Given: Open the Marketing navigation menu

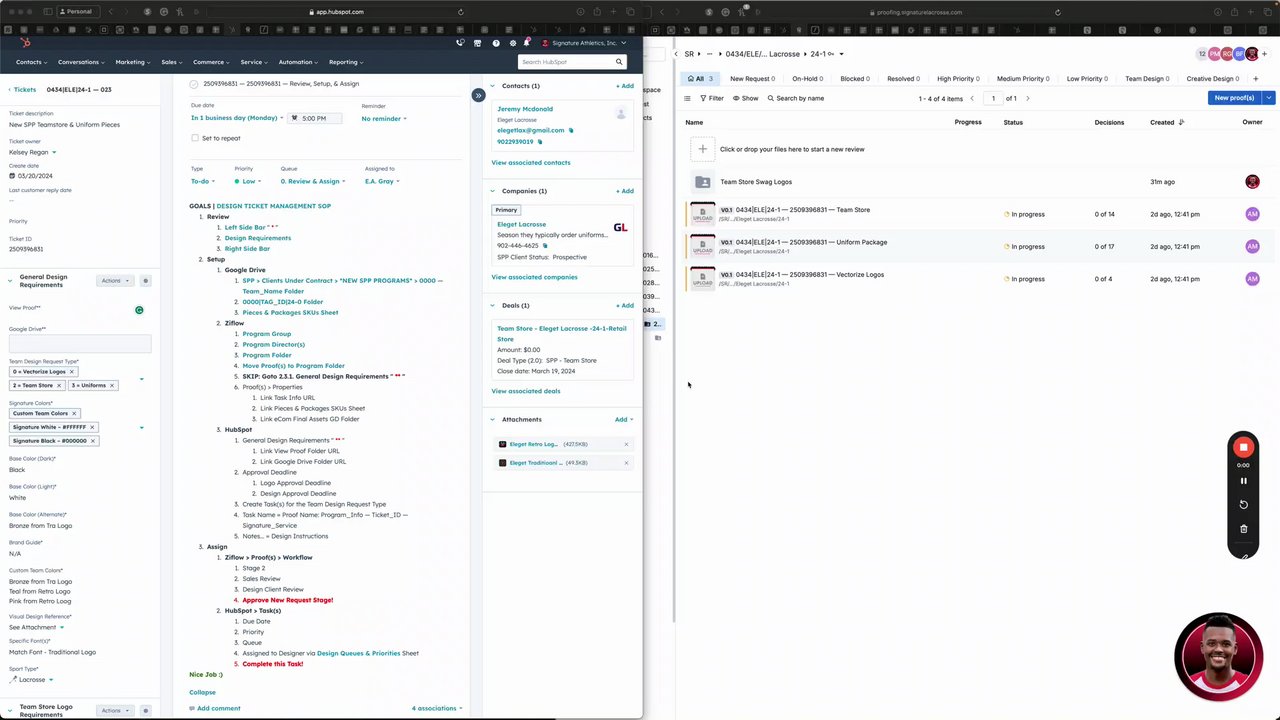Looking at the screenshot, I should point(132,62).
